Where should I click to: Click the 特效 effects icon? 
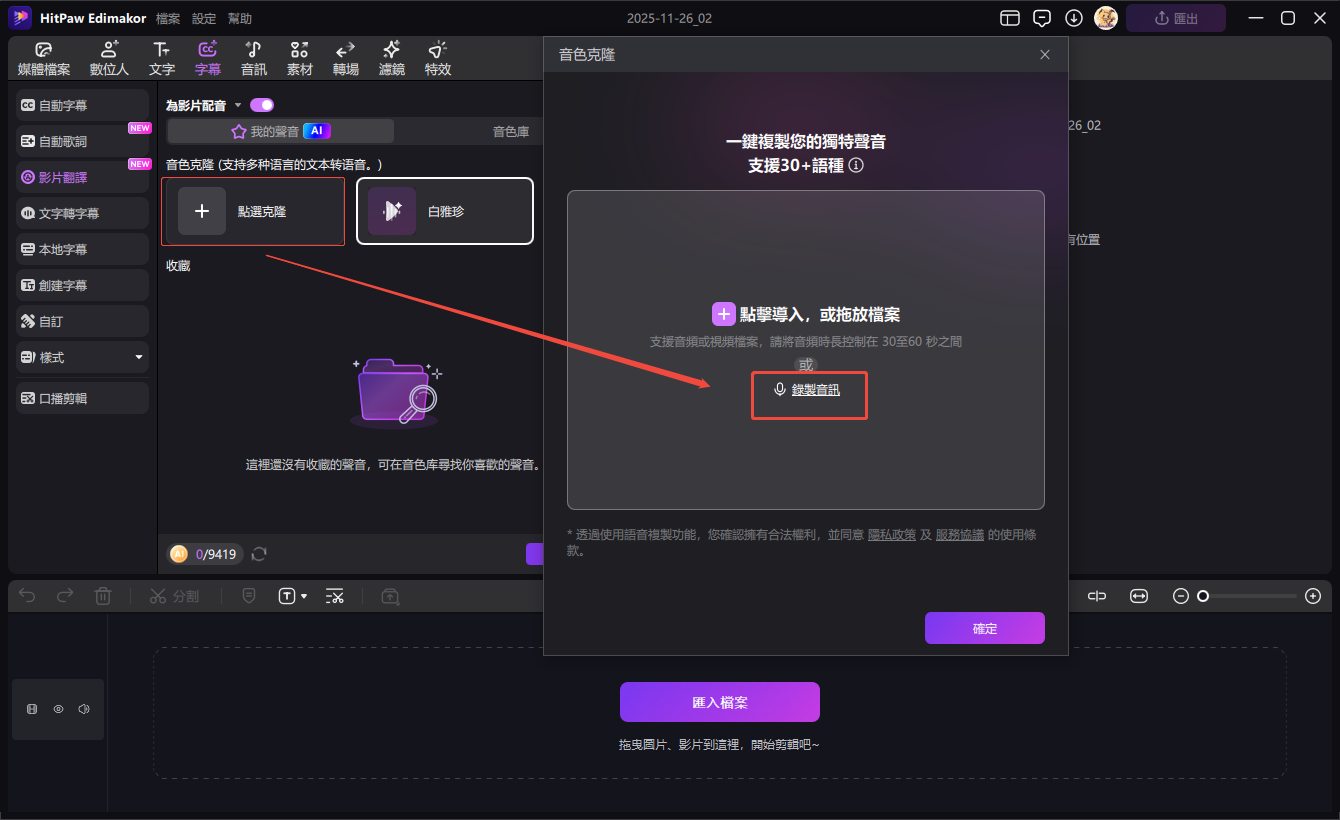[x=437, y=59]
